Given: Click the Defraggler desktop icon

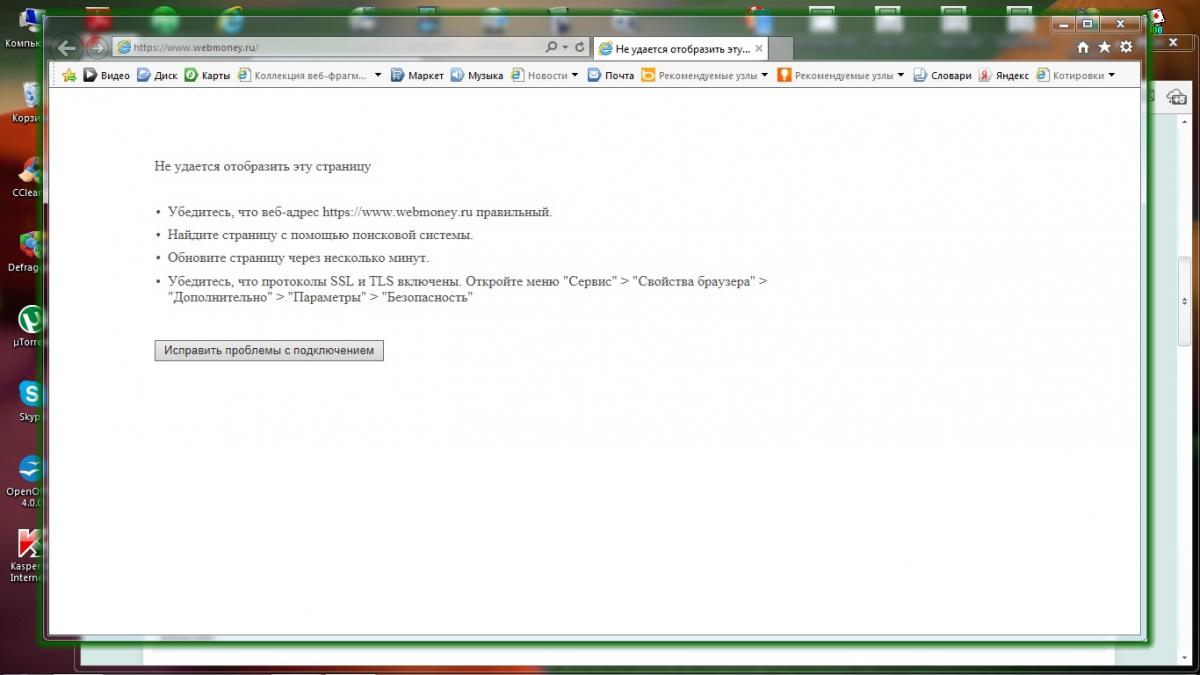Looking at the screenshot, I should coord(28,253).
